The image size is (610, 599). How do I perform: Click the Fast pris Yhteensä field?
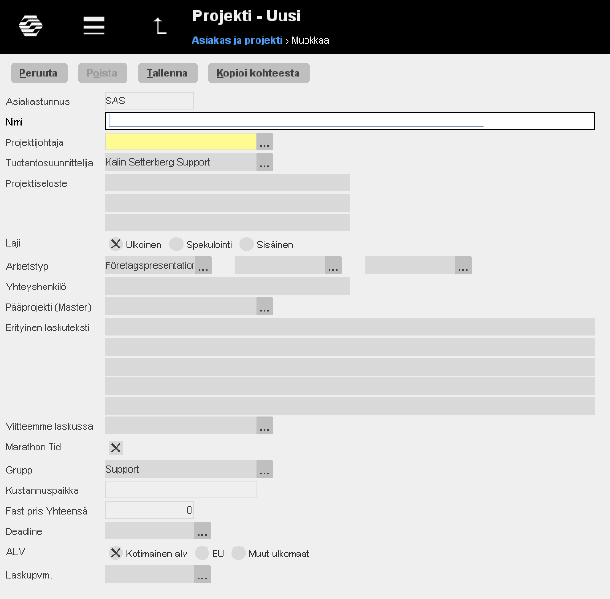click(x=149, y=510)
